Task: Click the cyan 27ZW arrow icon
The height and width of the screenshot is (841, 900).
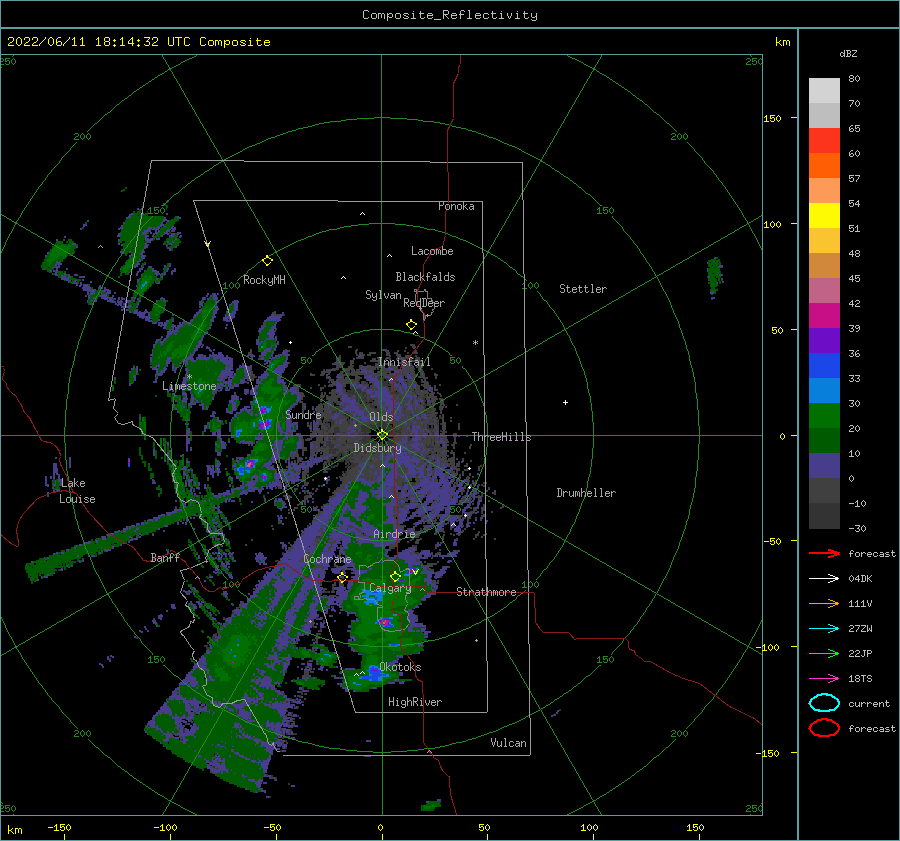Action: (824, 629)
